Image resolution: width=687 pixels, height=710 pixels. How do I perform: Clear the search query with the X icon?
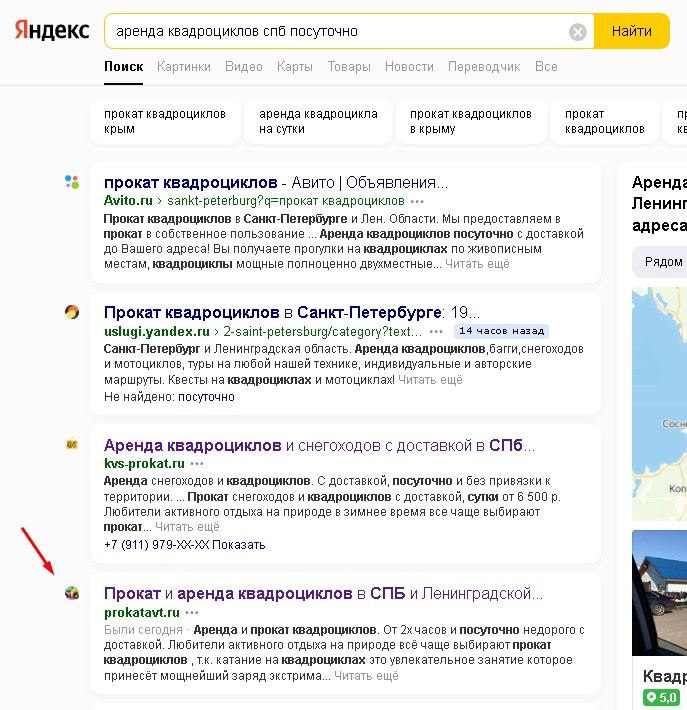[577, 32]
